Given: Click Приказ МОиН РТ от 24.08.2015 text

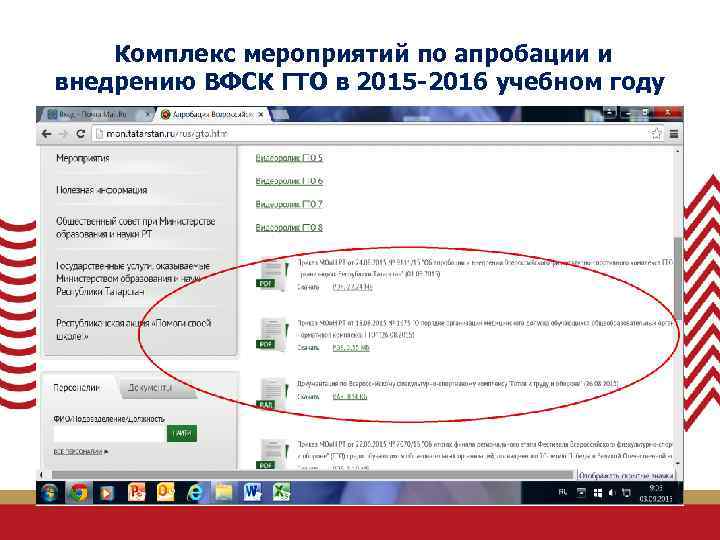Looking at the screenshot, I should 485,268.
